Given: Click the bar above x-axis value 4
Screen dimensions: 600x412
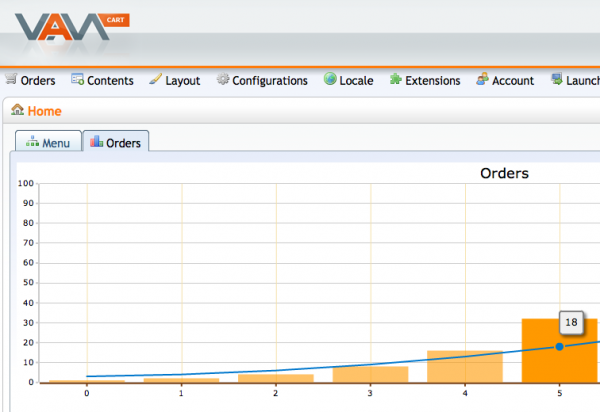Looking at the screenshot, I should [465, 366].
